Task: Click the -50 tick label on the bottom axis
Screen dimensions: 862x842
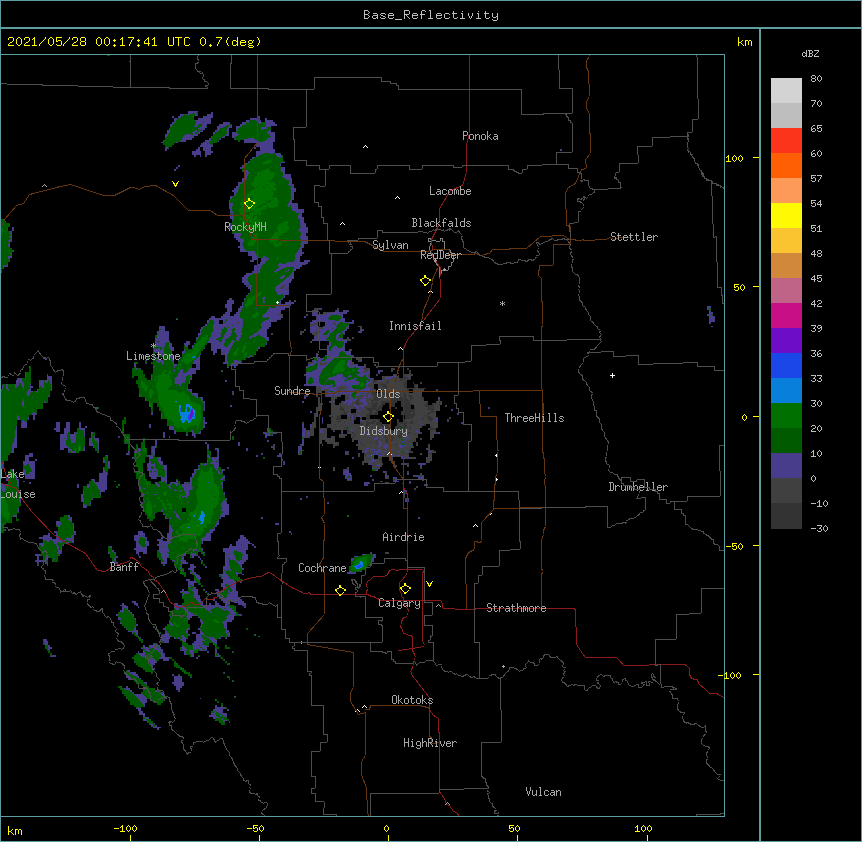Action: click(256, 828)
